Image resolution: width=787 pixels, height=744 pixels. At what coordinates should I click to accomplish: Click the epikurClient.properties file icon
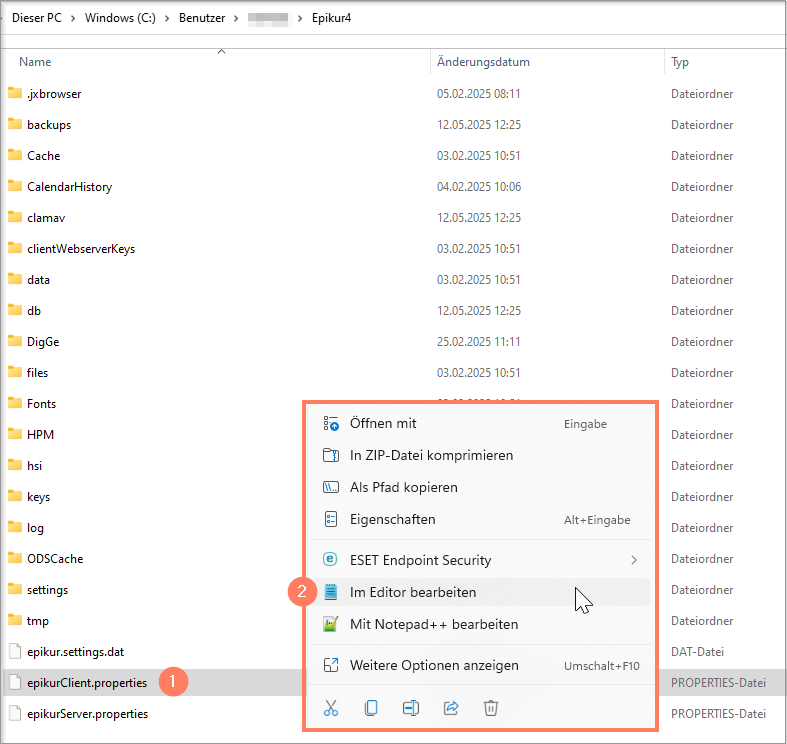tap(16, 683)
